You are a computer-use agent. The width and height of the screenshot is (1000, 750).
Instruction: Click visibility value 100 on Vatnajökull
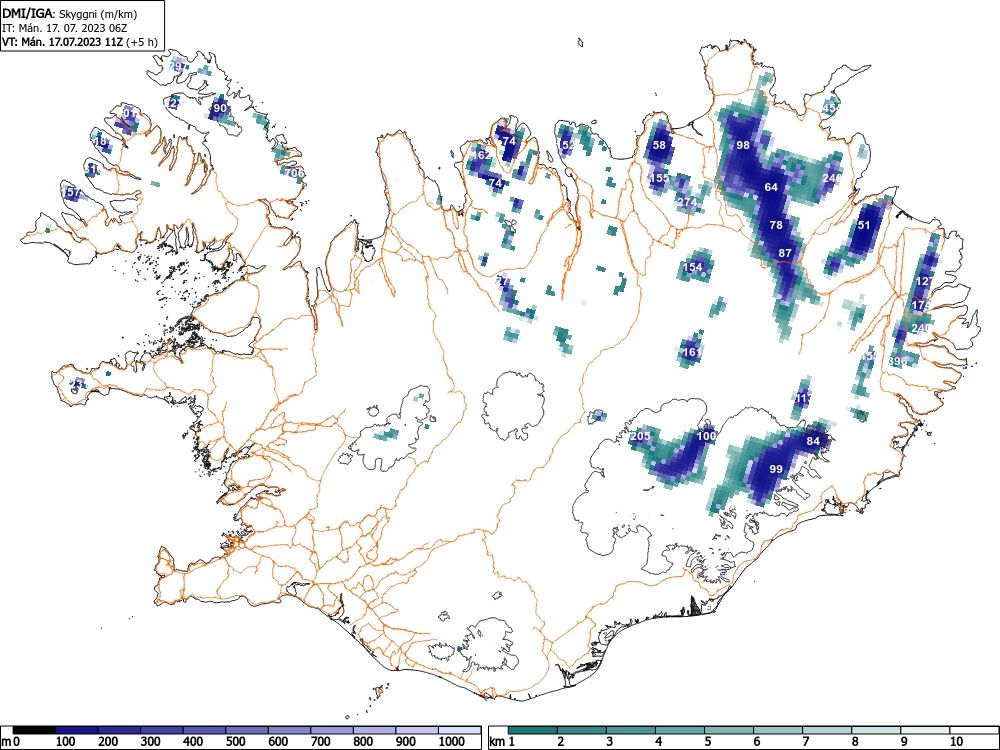click(x=706, y=436)
